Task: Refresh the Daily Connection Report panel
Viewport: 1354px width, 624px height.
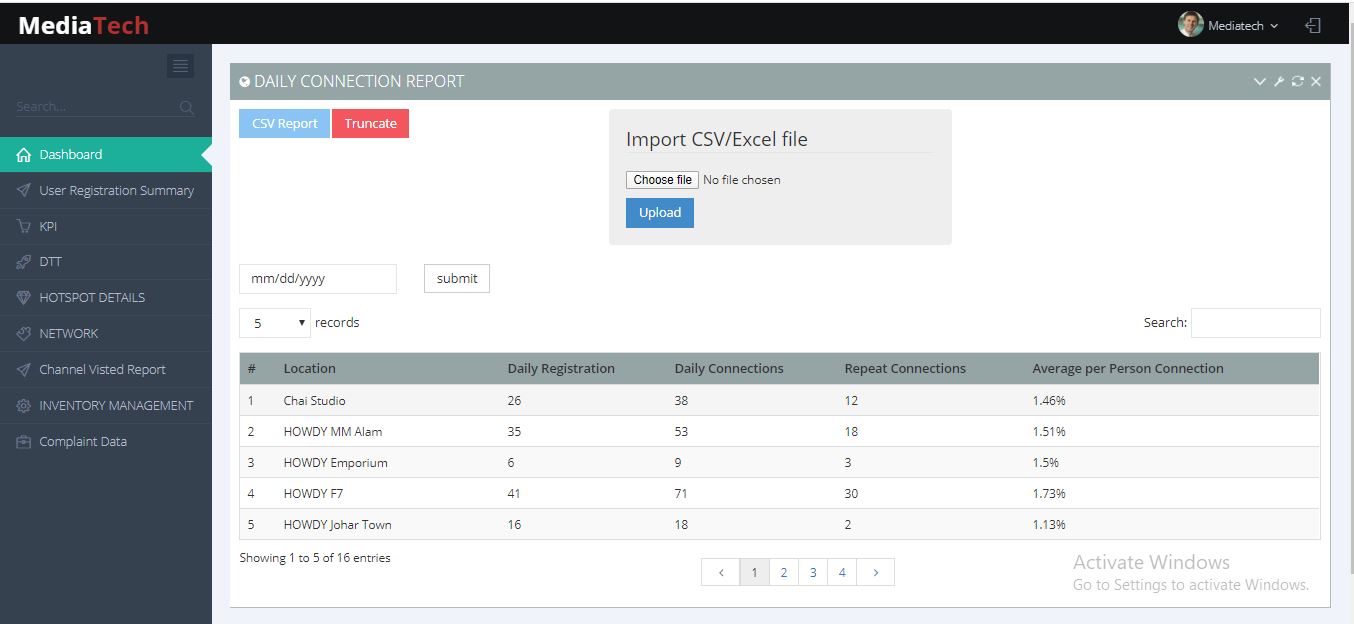Action: pos(1297,82)
